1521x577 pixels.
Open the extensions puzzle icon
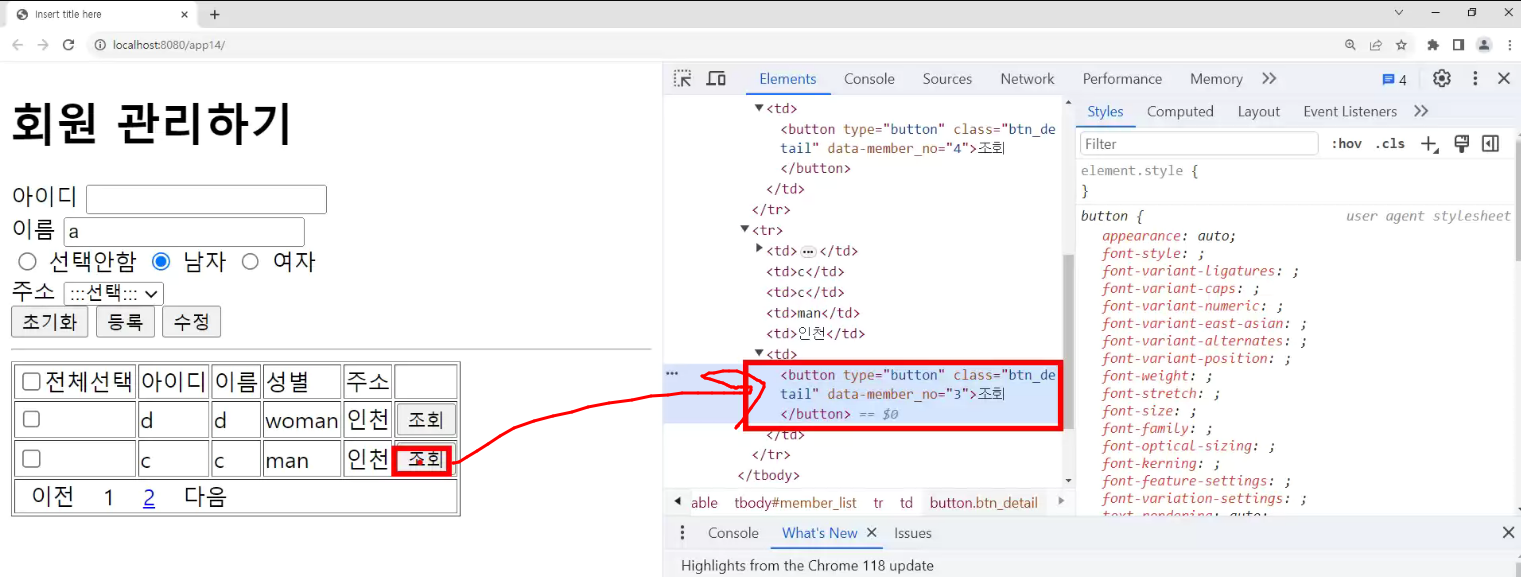click(x=1433, y=45)
